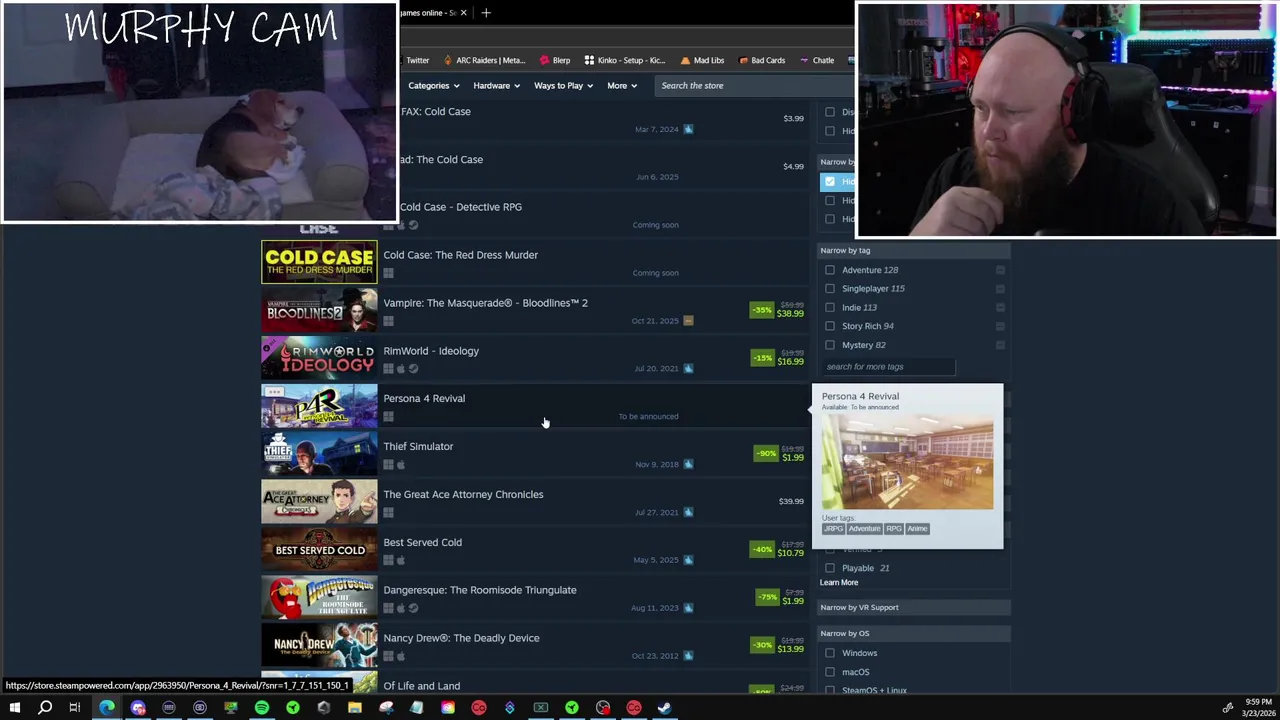Open Task View in the taskbar
1280x720 pixels.
point(75,708)
